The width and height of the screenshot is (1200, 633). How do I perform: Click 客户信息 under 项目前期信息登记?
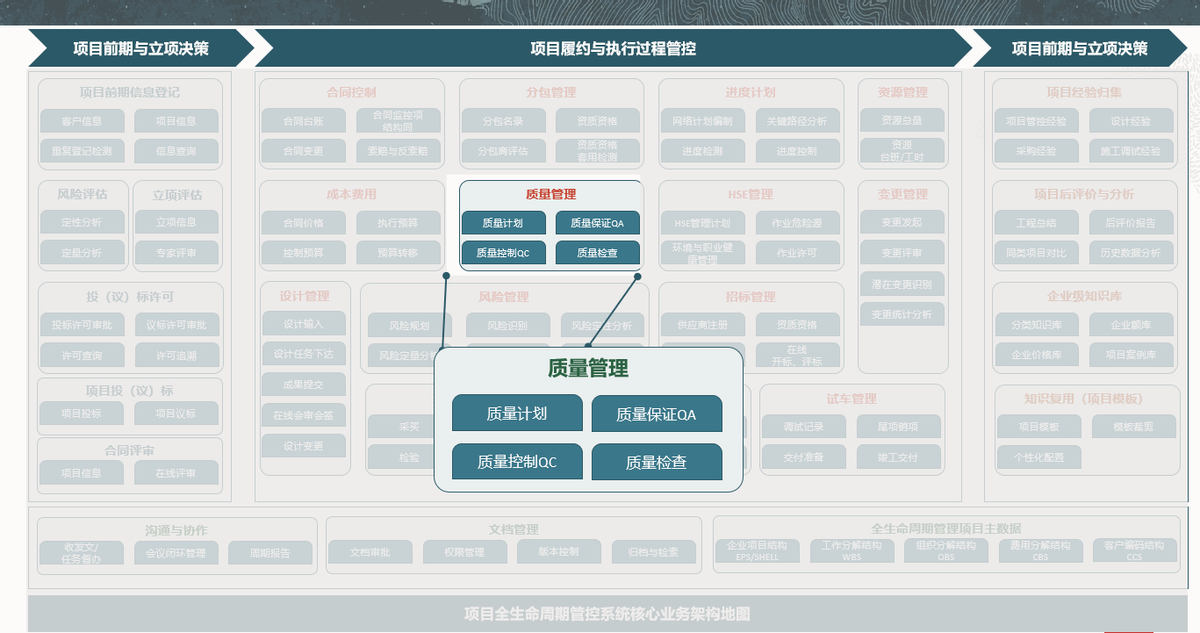pyautogui.click(x=81, y=121)
